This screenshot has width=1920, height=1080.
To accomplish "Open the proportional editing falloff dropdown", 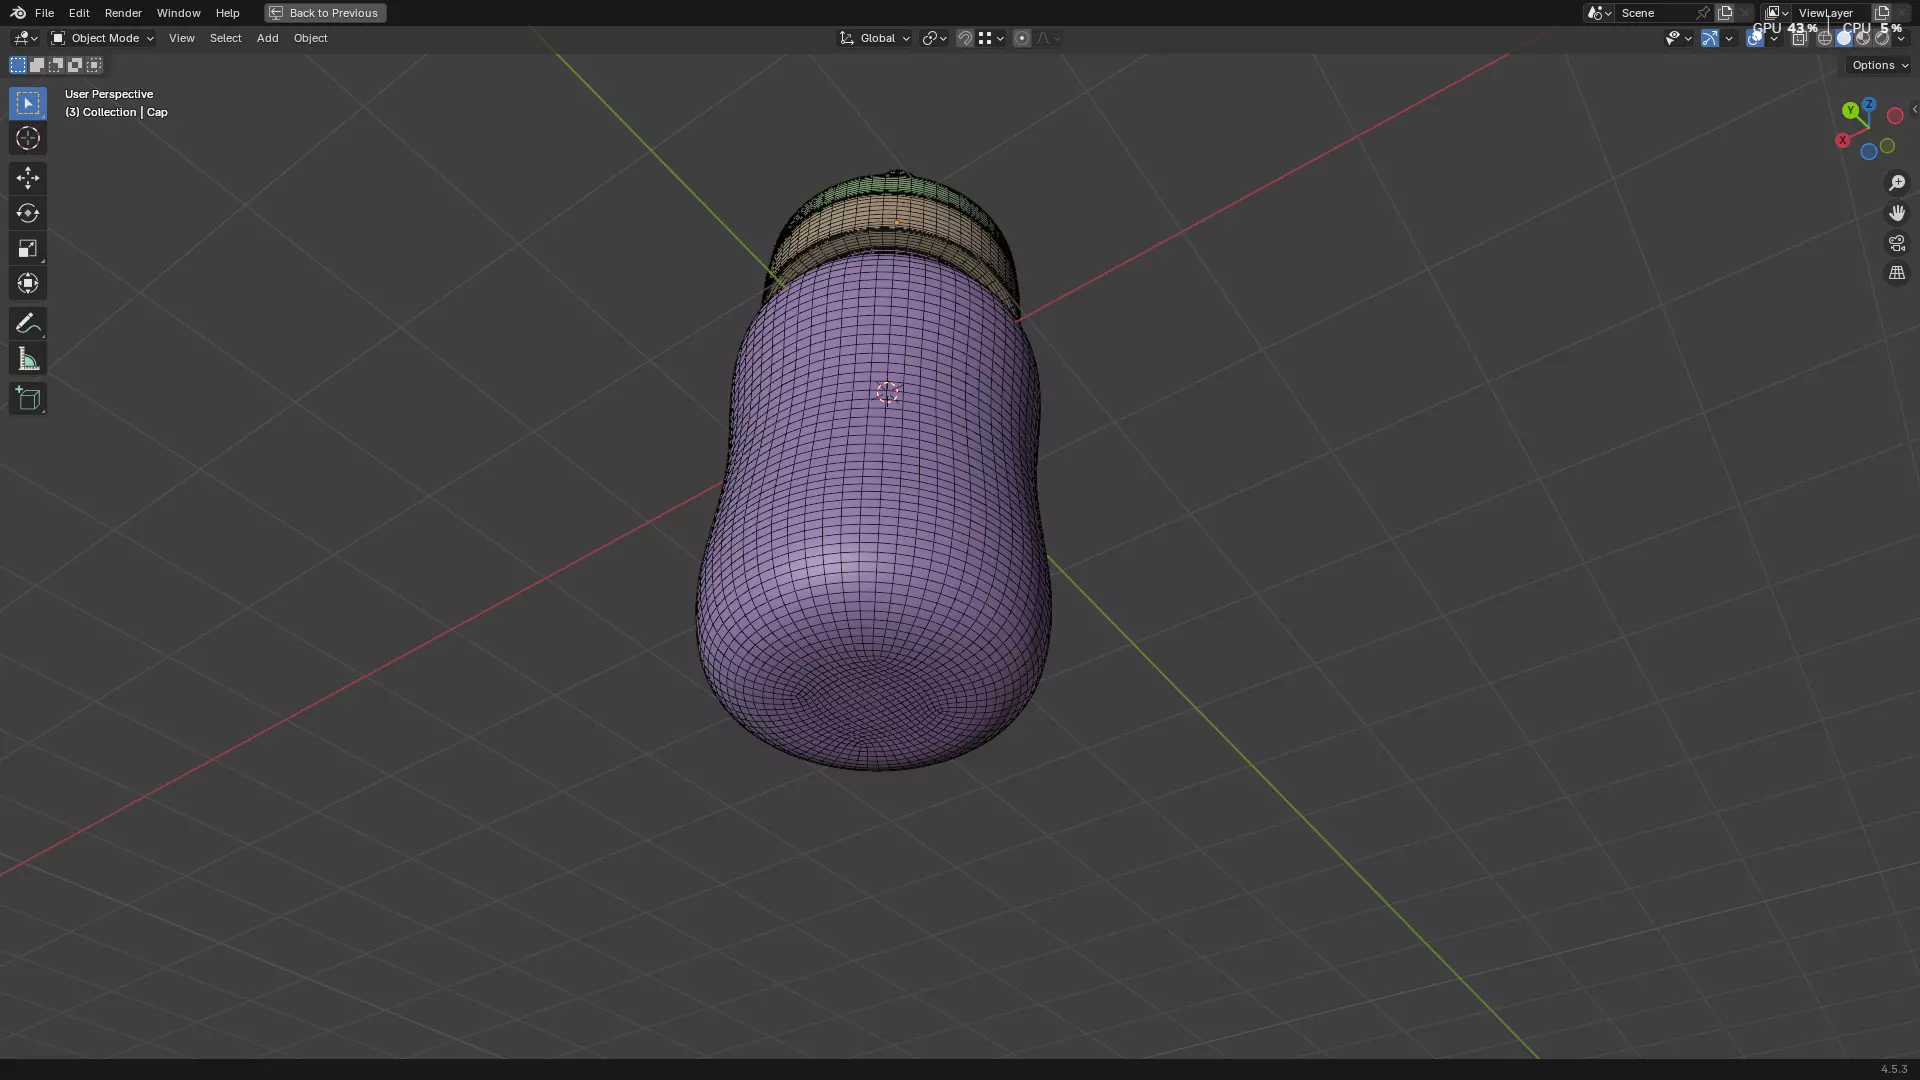I will [1048, 38].
